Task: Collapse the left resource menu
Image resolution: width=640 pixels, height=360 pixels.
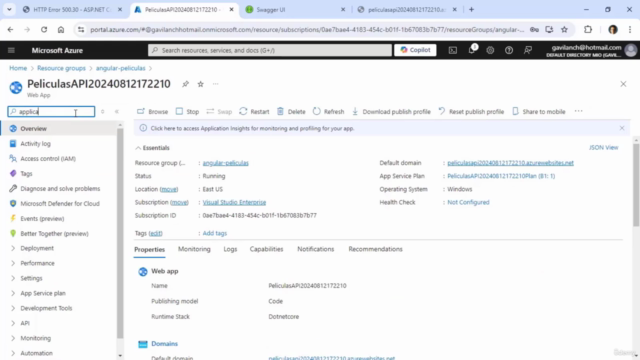Action: pyautogui.click(x=117, y=111)
